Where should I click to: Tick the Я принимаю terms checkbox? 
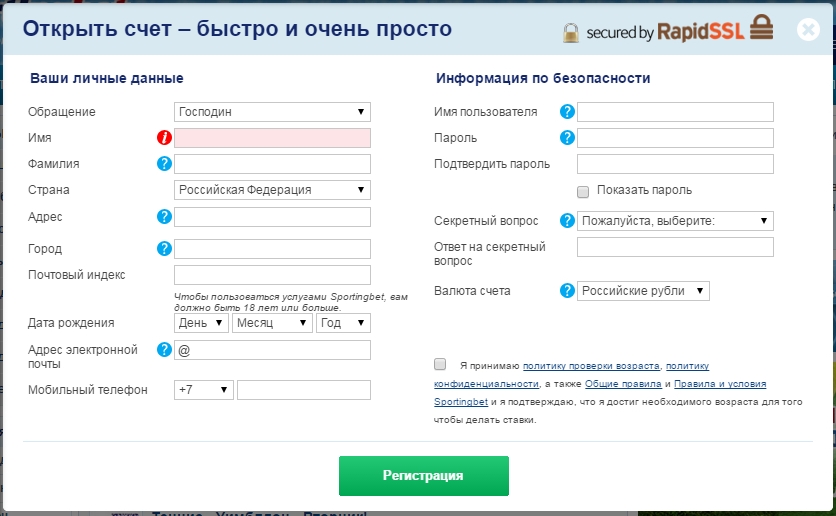pos(440,364)
